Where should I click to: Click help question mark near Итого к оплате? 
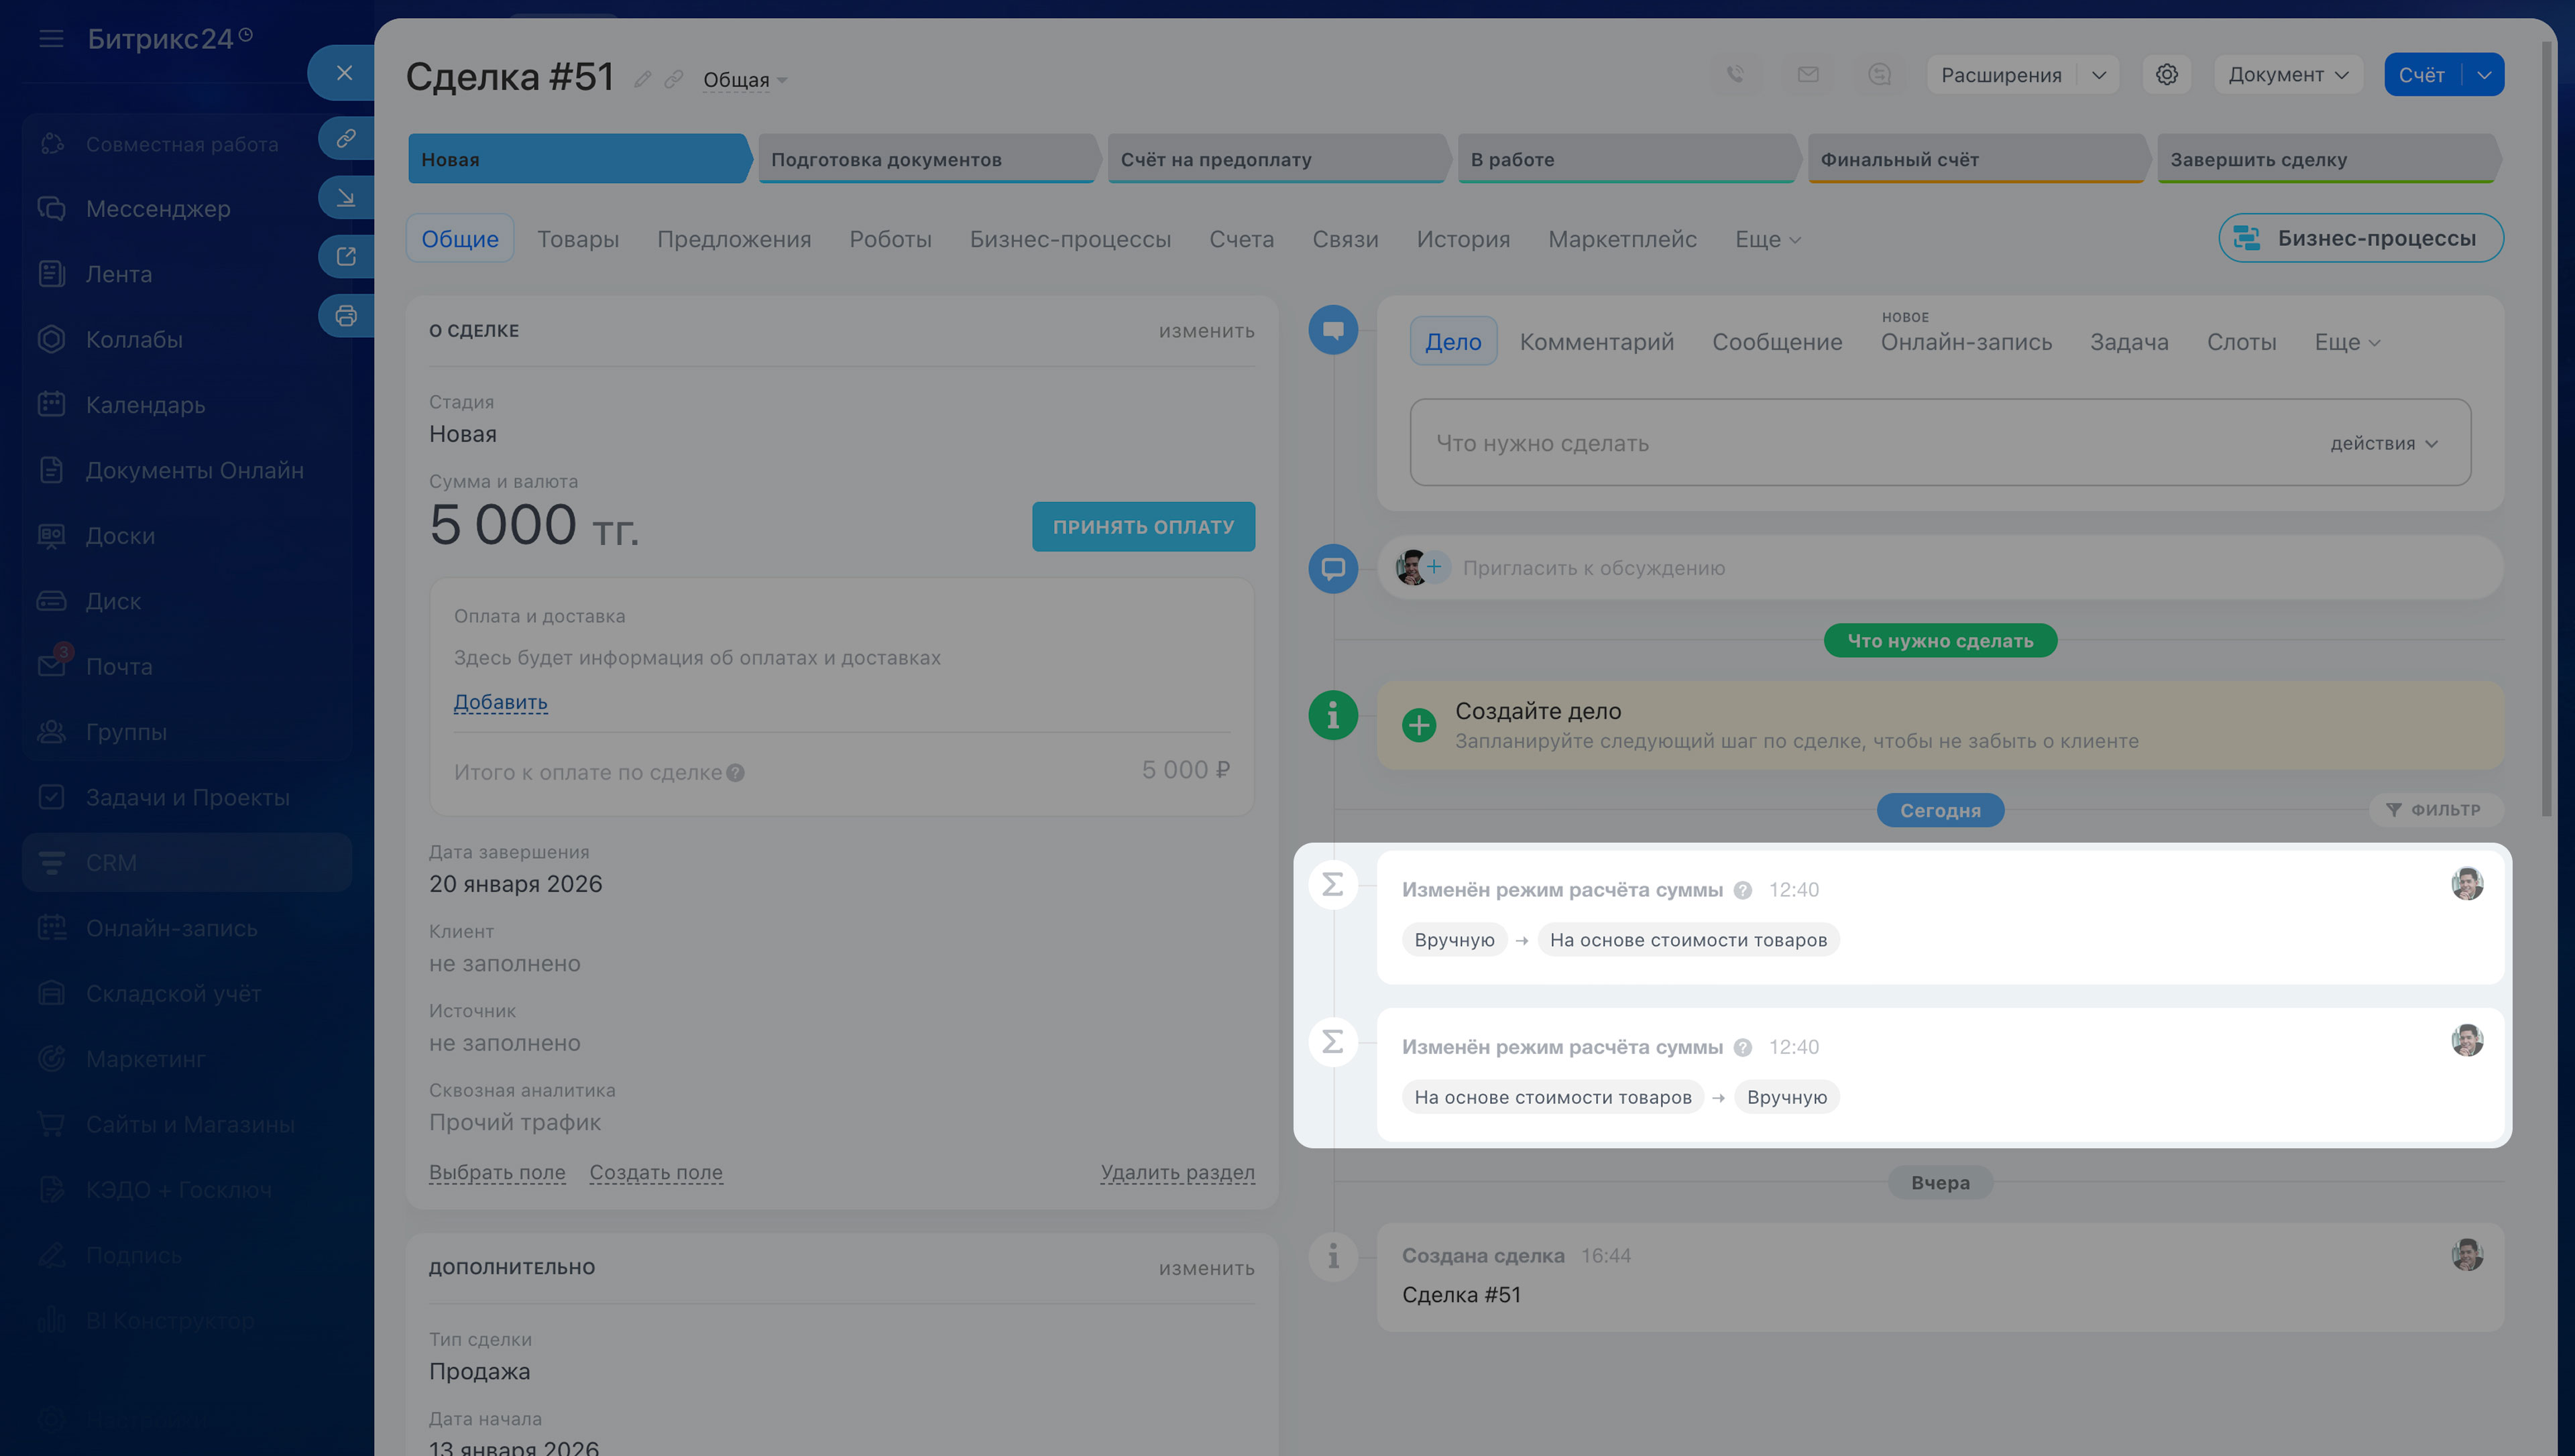point(735,773)
